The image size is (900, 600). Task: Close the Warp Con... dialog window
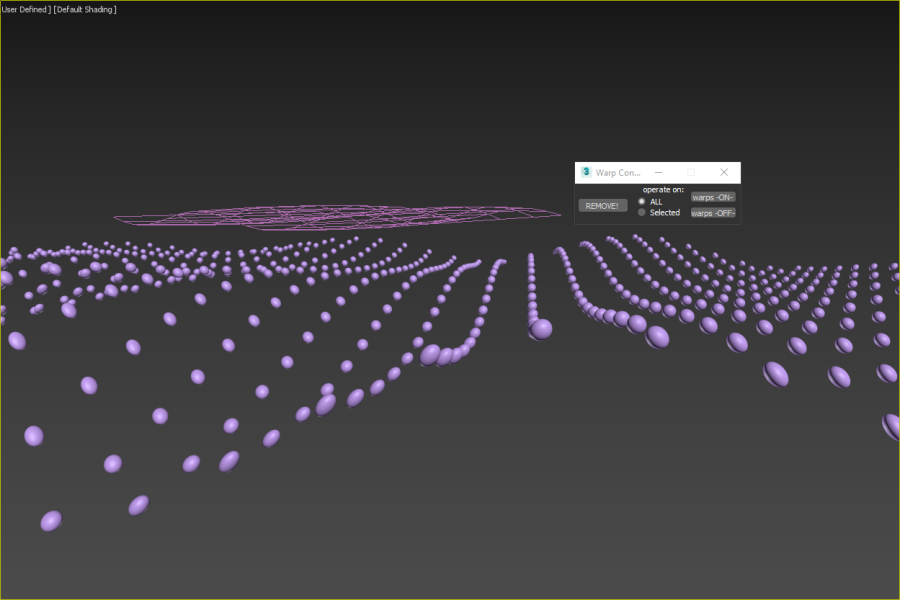[724, 172]
